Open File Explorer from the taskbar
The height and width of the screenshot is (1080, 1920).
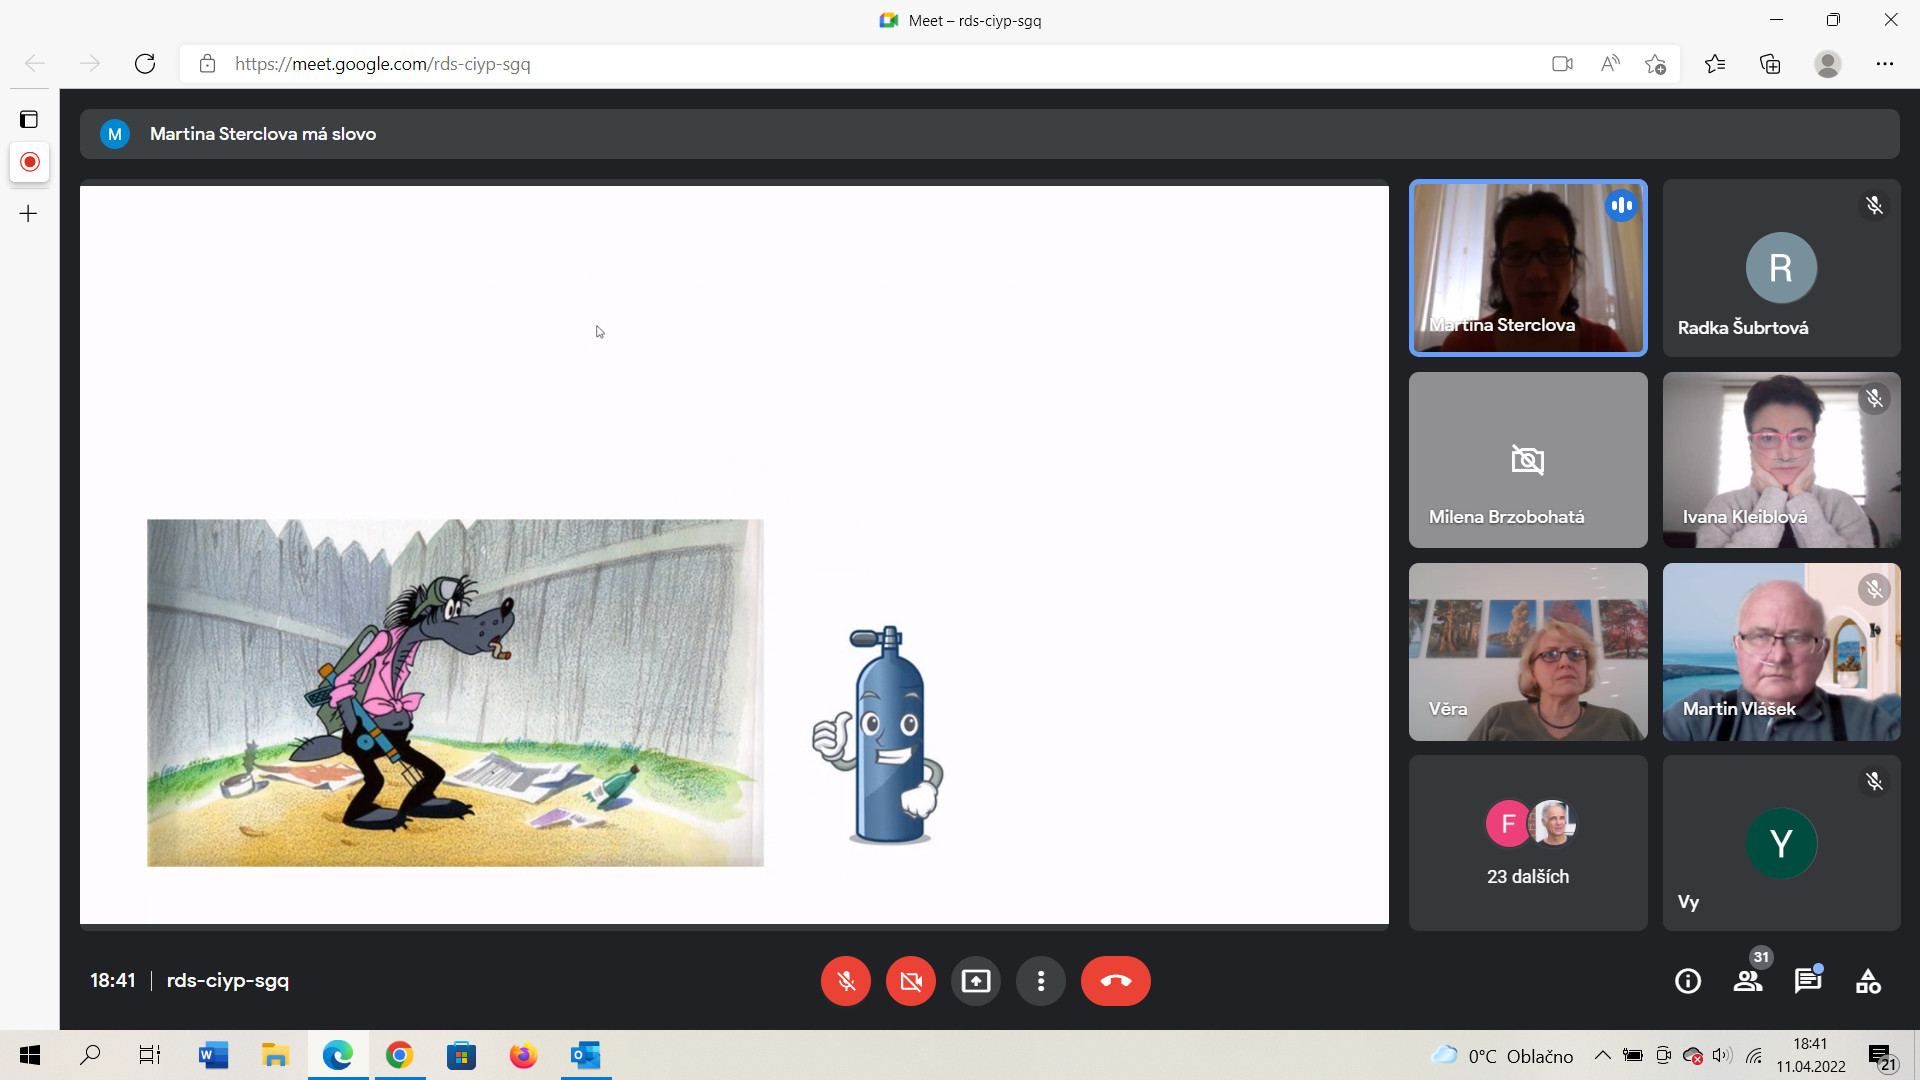point(275,1055)
